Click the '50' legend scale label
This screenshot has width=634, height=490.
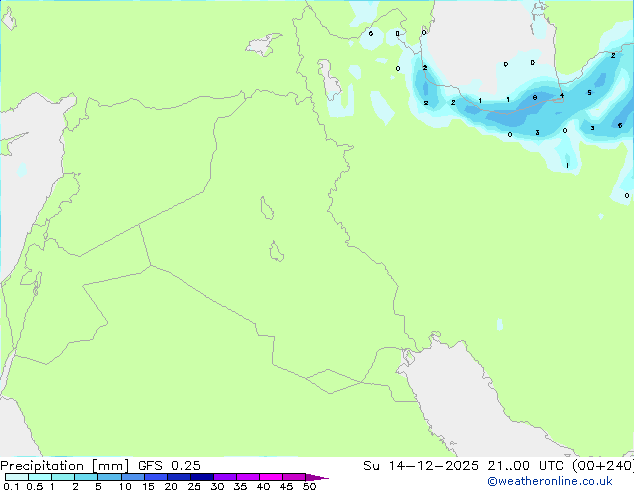pyautogui.click(x=310, y=486)
